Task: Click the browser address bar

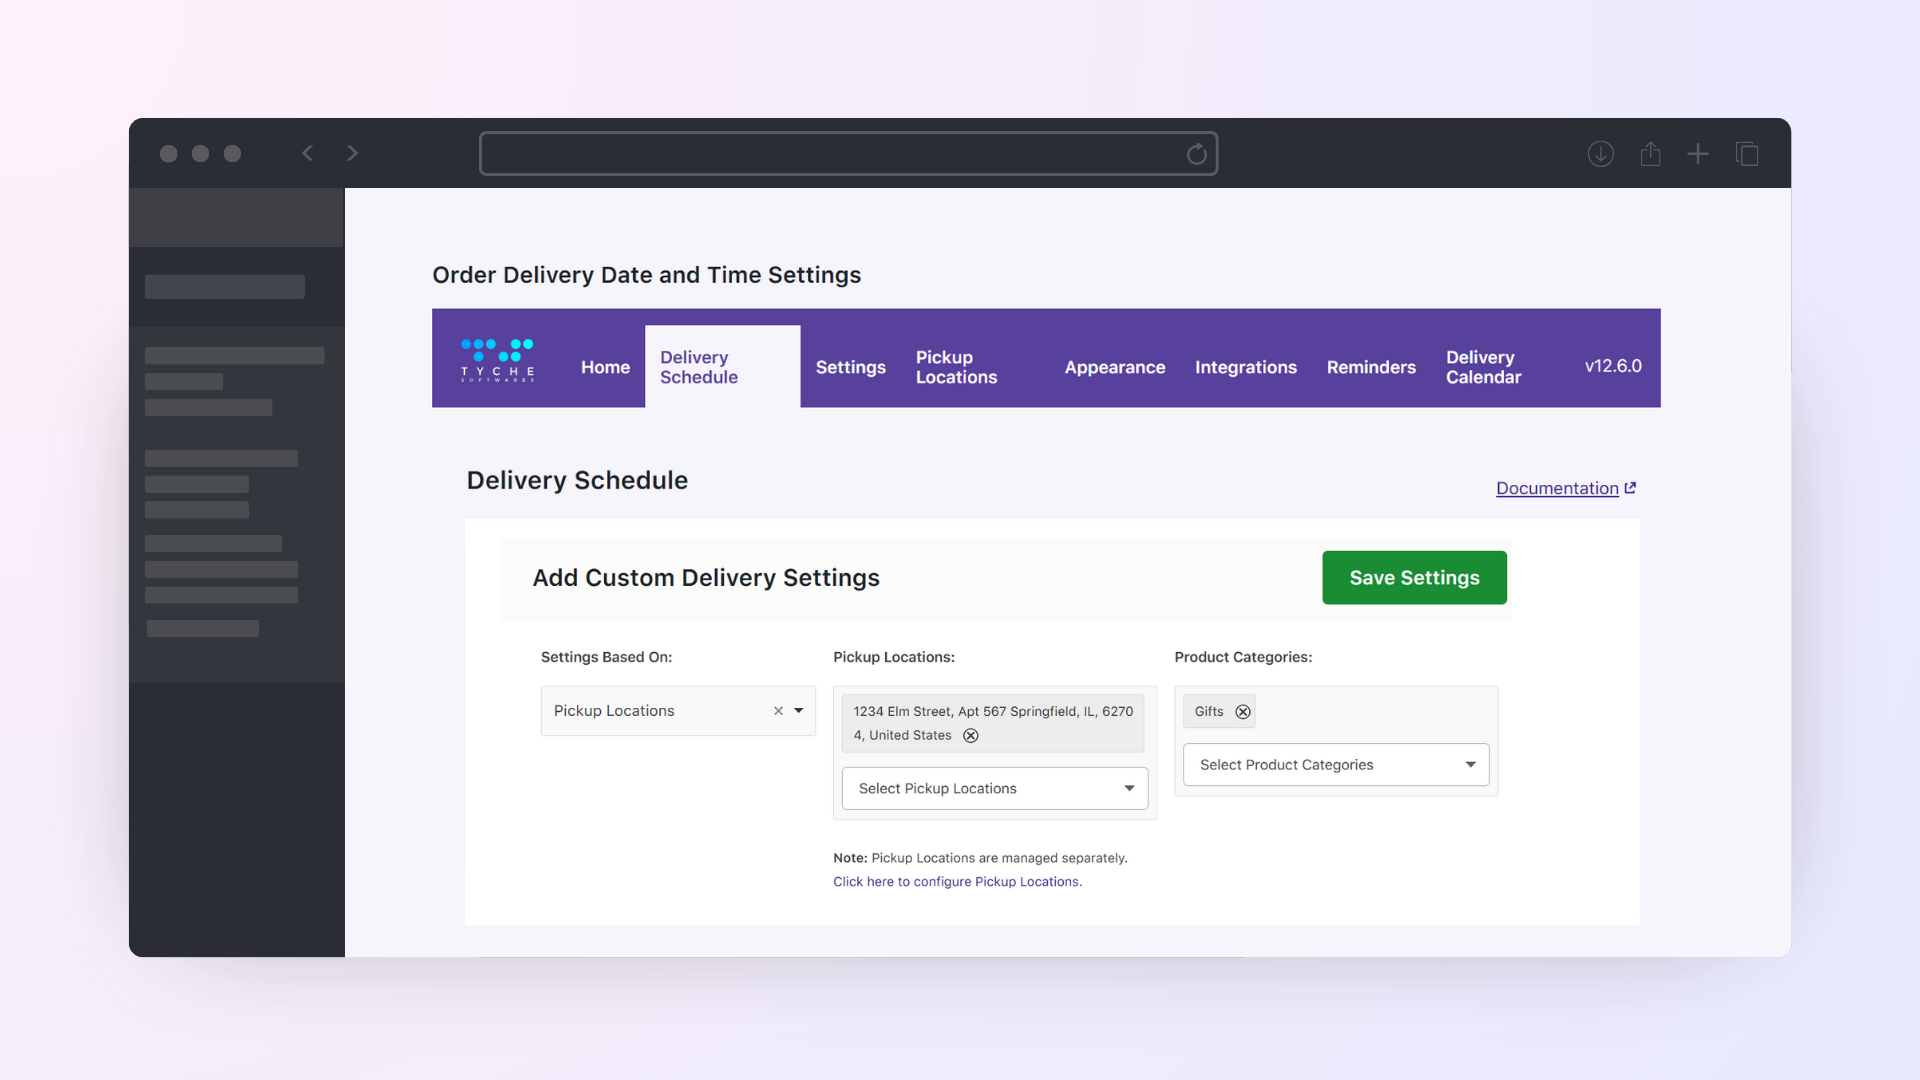Action: tap(848, 154)
